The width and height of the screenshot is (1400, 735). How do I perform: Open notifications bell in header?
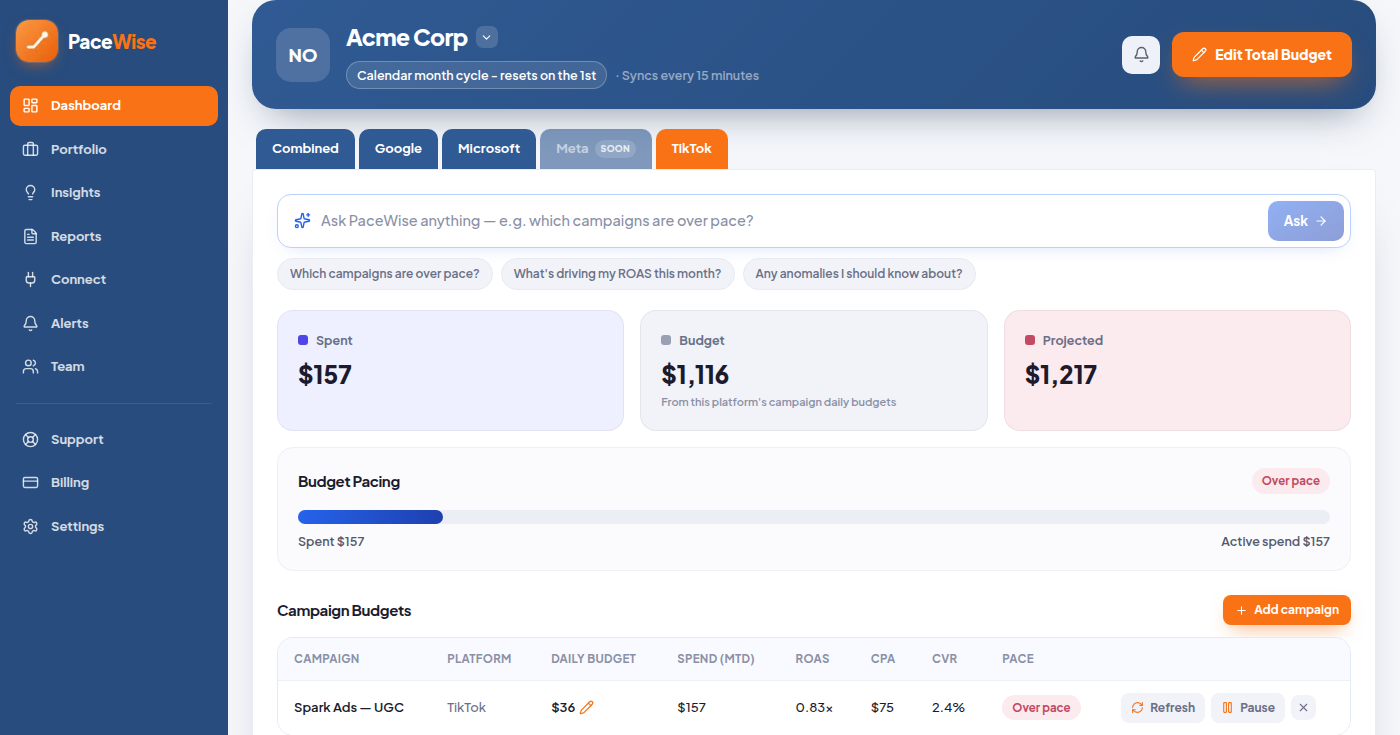coord(1141,55)
